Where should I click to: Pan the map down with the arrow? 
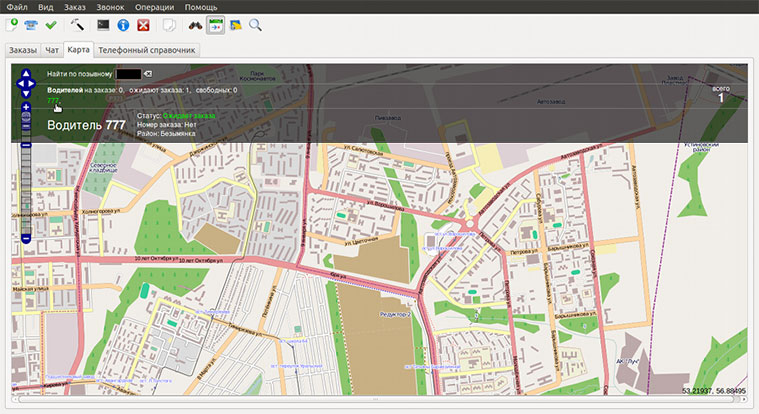point(26,93)
